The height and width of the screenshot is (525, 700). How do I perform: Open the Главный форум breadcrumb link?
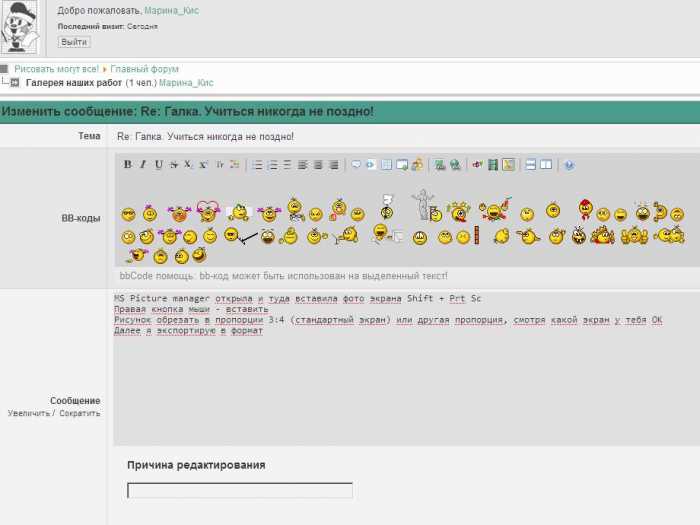click(144, 69)
